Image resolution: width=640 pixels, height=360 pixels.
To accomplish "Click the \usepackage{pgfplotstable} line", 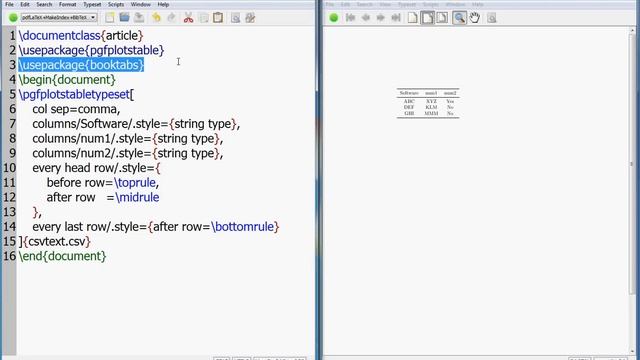I will (x=91, y=50).
